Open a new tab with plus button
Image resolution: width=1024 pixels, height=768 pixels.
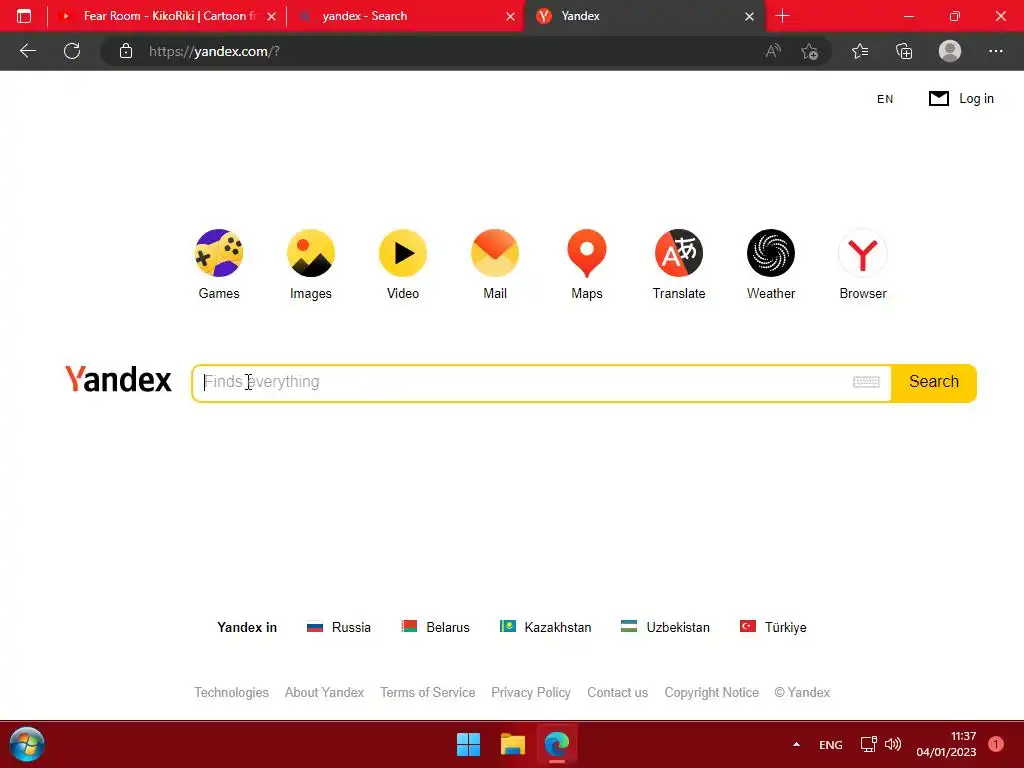pos(782,16)
